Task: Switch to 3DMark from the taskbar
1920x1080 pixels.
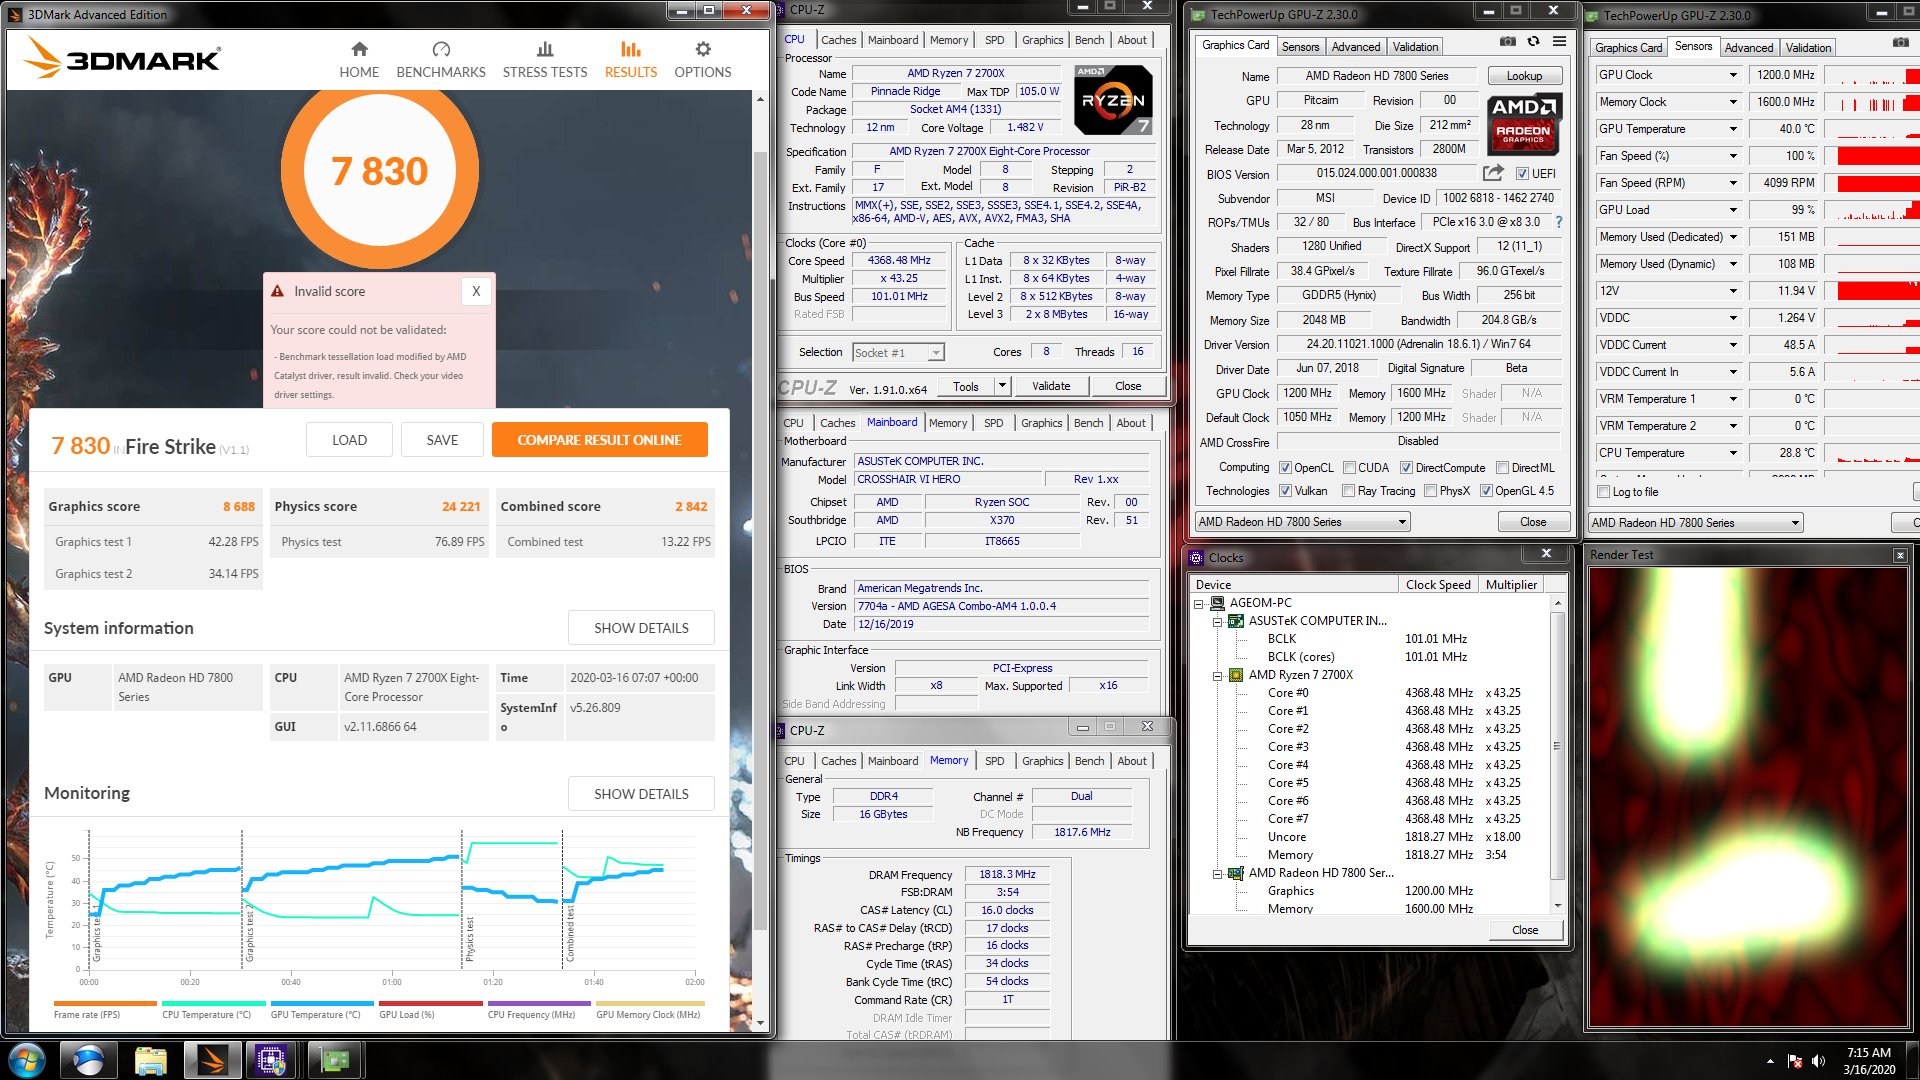Action: click(212, 1060)
